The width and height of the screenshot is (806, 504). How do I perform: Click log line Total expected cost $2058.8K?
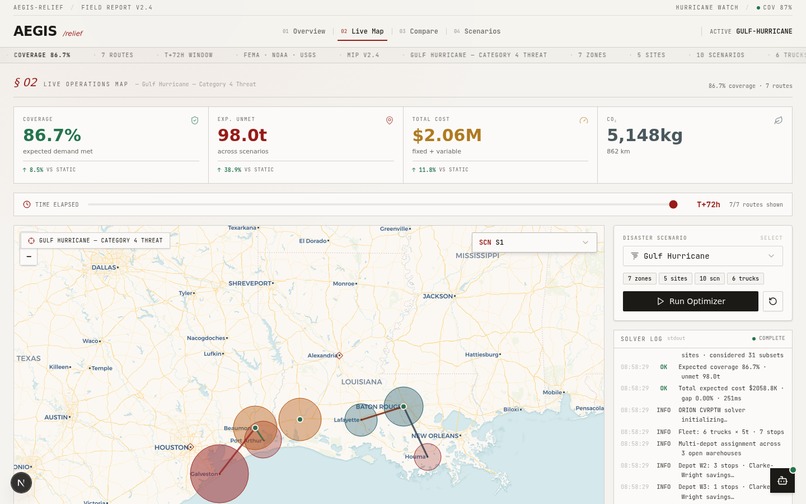coord(703,393)
